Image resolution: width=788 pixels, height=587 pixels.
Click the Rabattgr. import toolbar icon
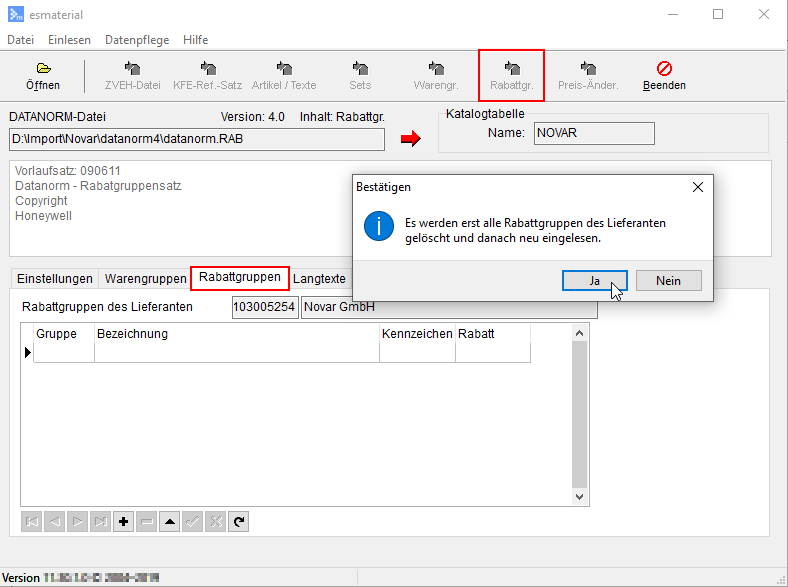(x=511, y=69)
